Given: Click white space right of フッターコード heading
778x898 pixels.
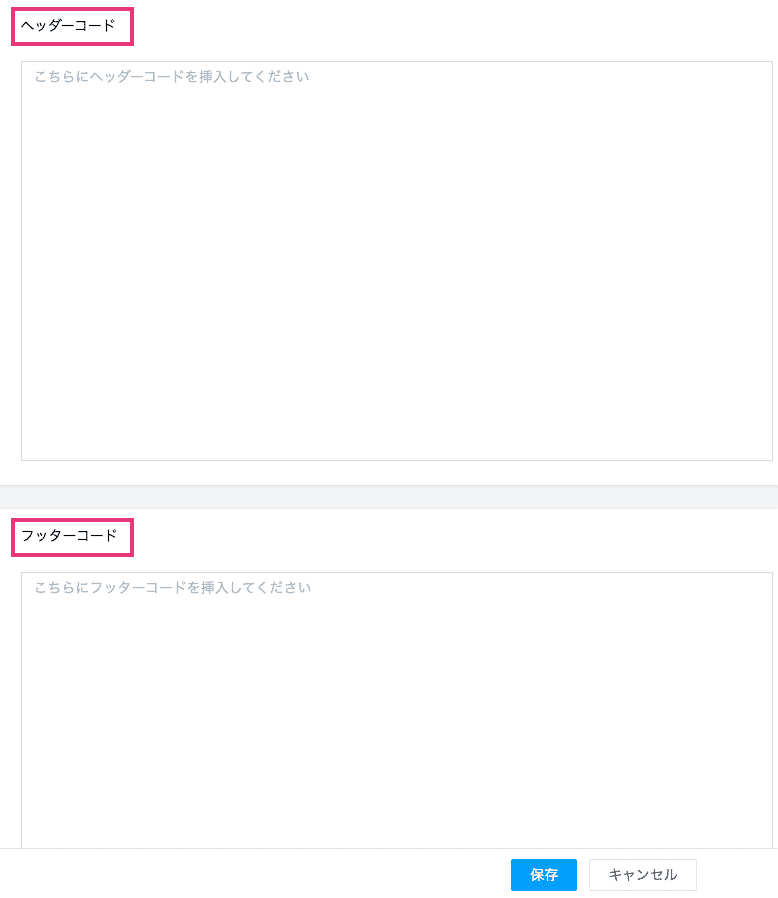Looking at the screenshot, I should (x=455, y=537).
